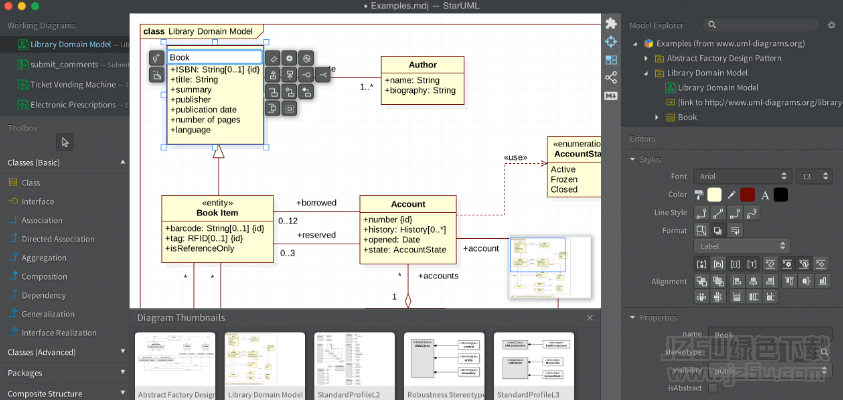The height and width of the screenshot is (400, 843).
Task: Open Model Explorer settings gear
Action: click(832, 25)
